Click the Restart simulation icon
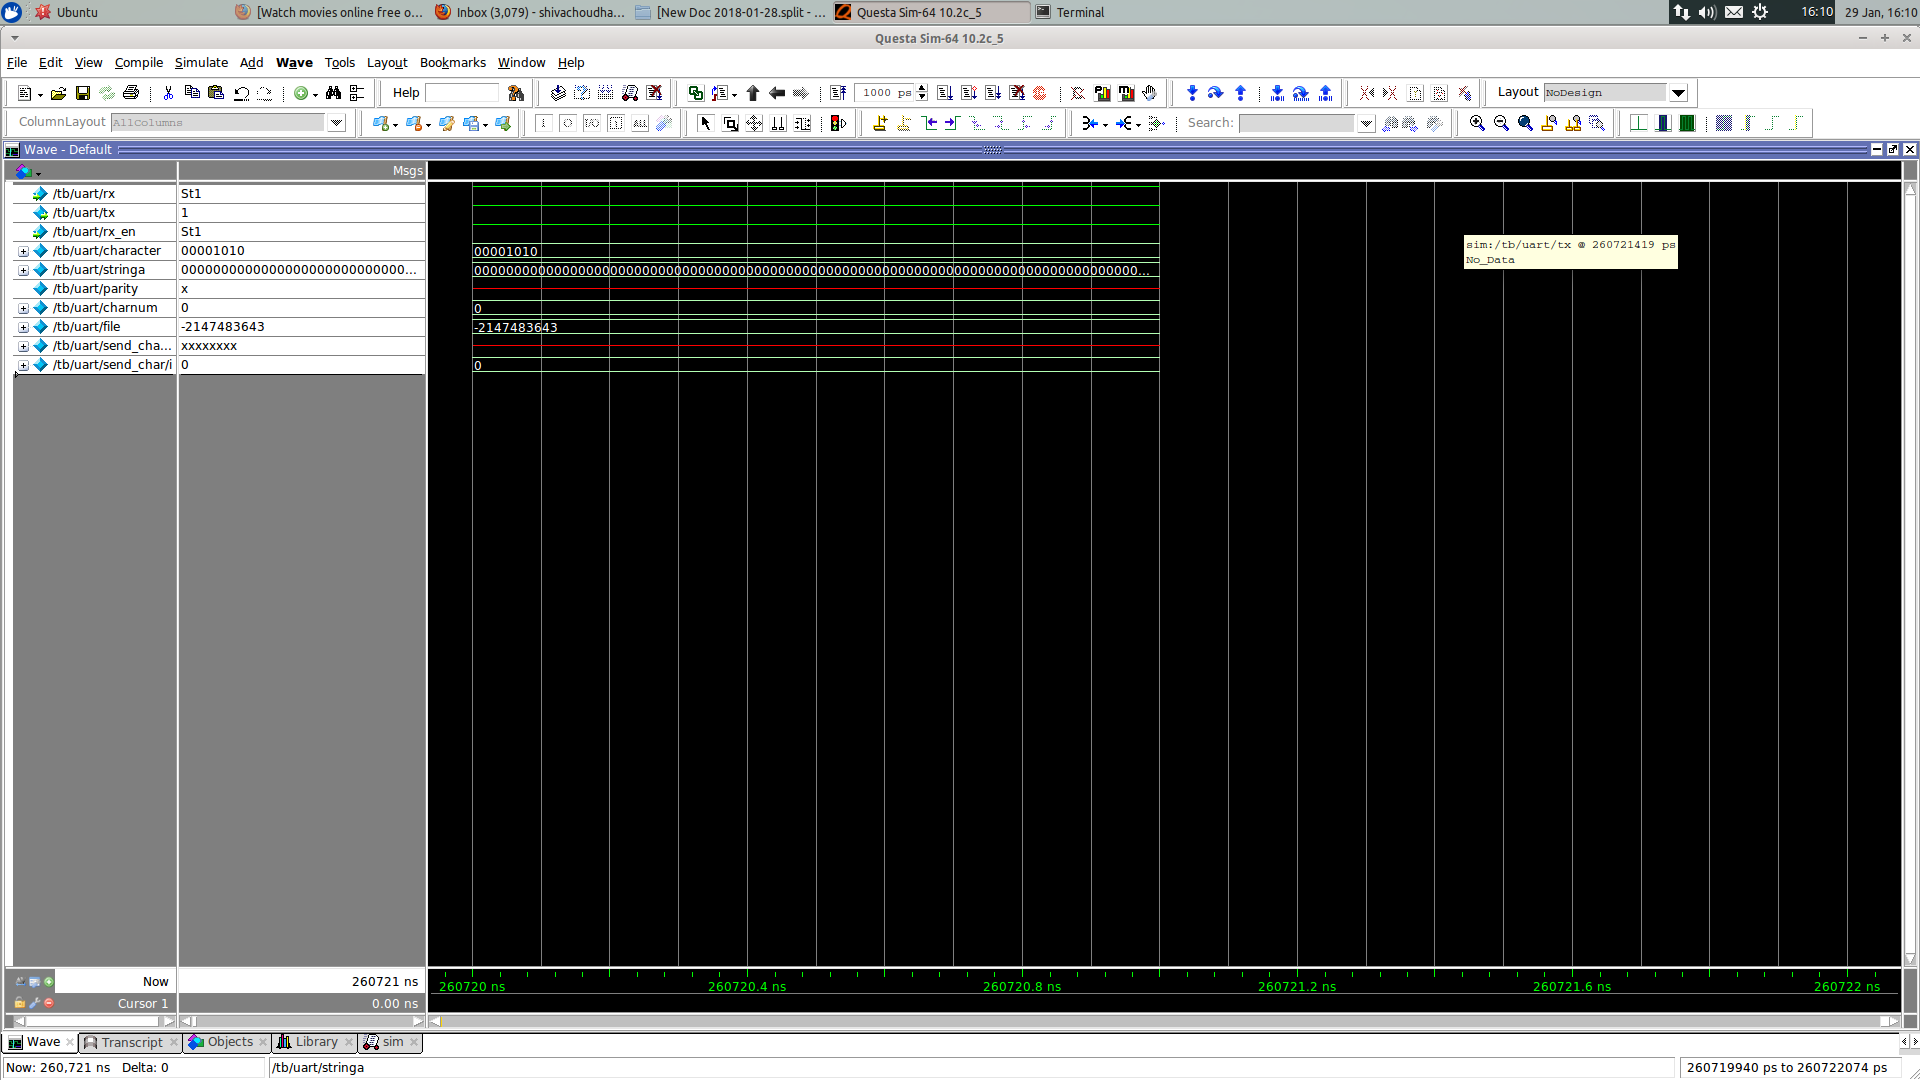 838,93
